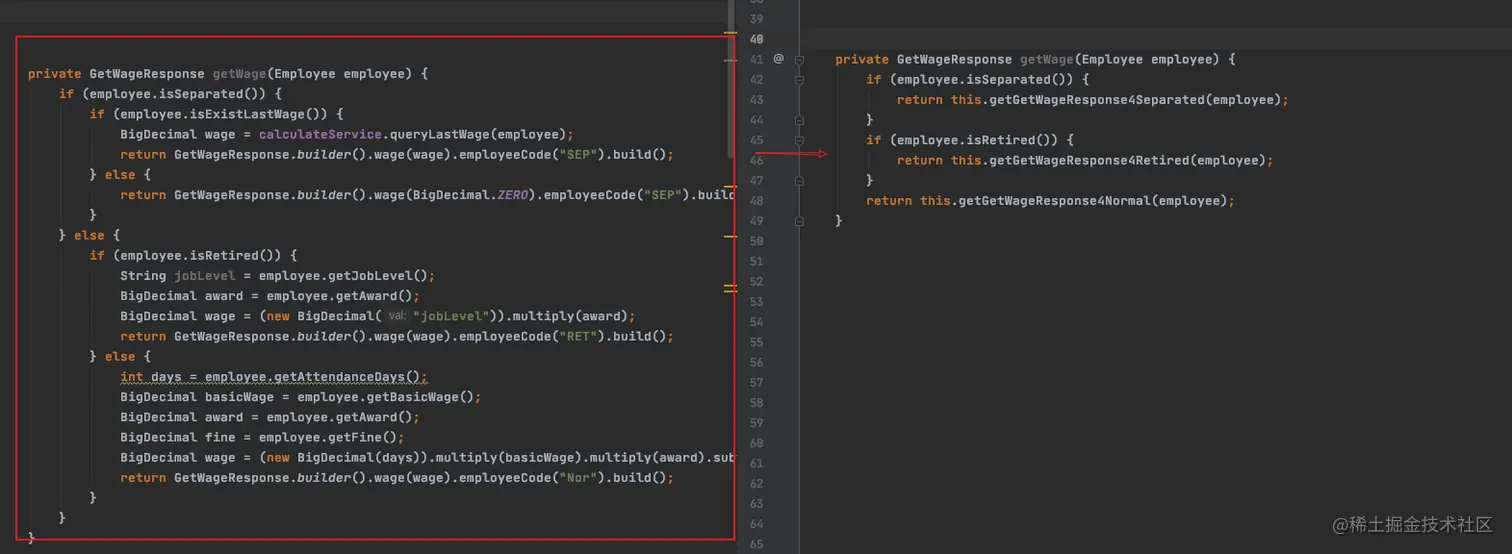Screen dimensions: 1512x554
Task: Click isRetired call in the left editor
Action: point(225,255)
